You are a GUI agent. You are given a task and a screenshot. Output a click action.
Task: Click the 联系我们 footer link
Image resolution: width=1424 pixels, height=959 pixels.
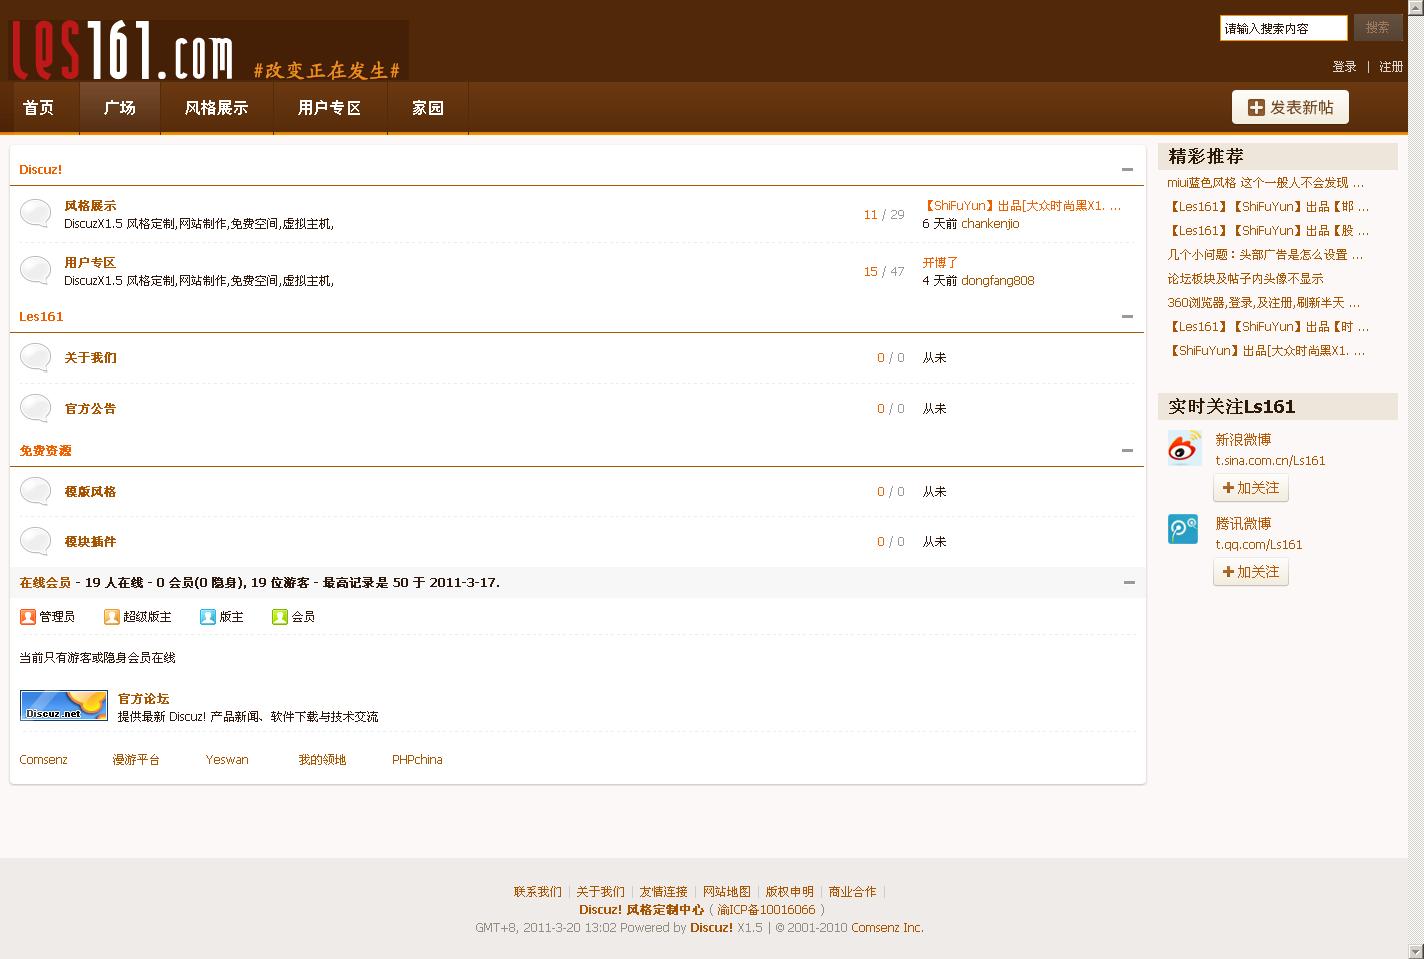click(x=538, y=892)
